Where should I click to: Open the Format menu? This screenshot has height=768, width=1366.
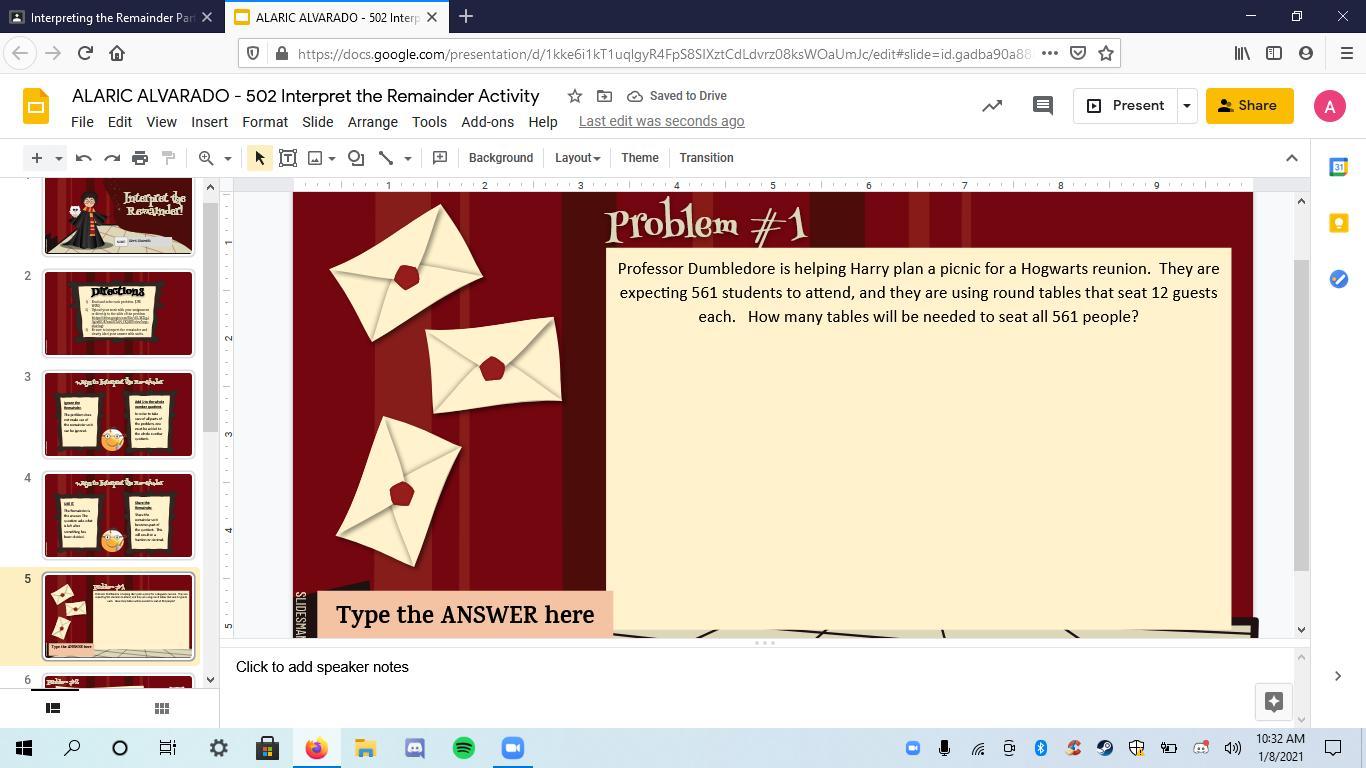click(265, 122)
